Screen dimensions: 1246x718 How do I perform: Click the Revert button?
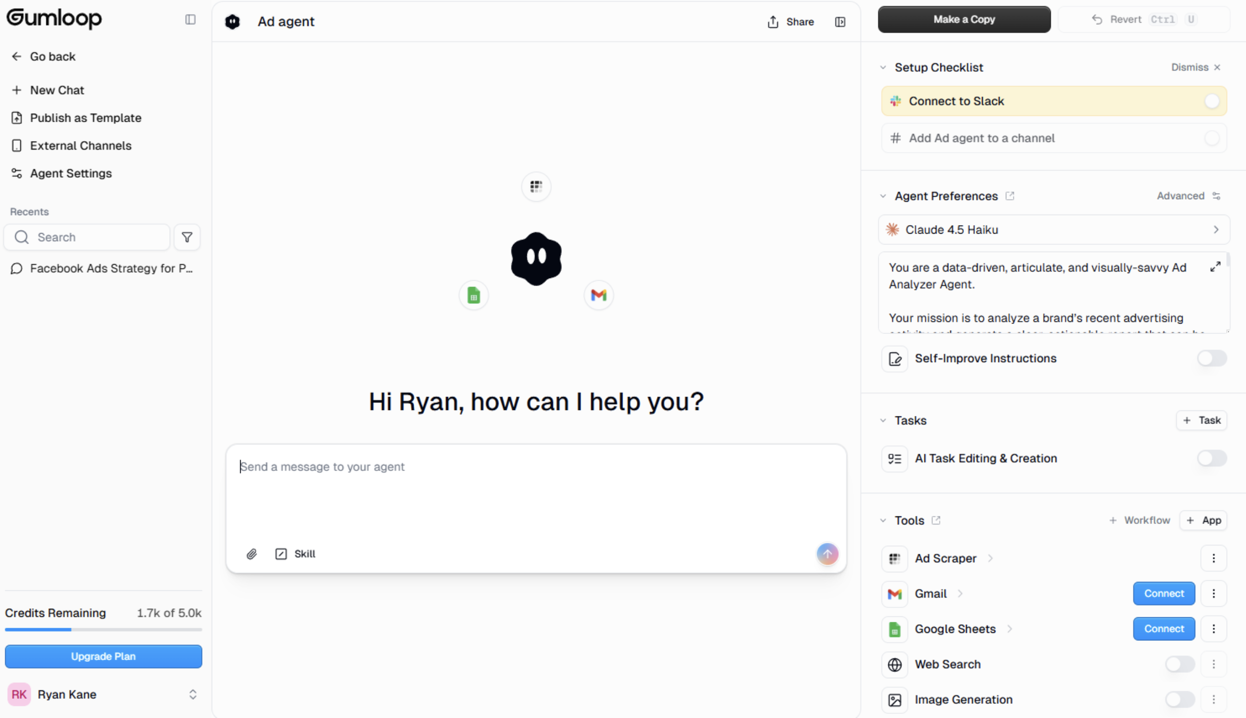point(1146,19)
